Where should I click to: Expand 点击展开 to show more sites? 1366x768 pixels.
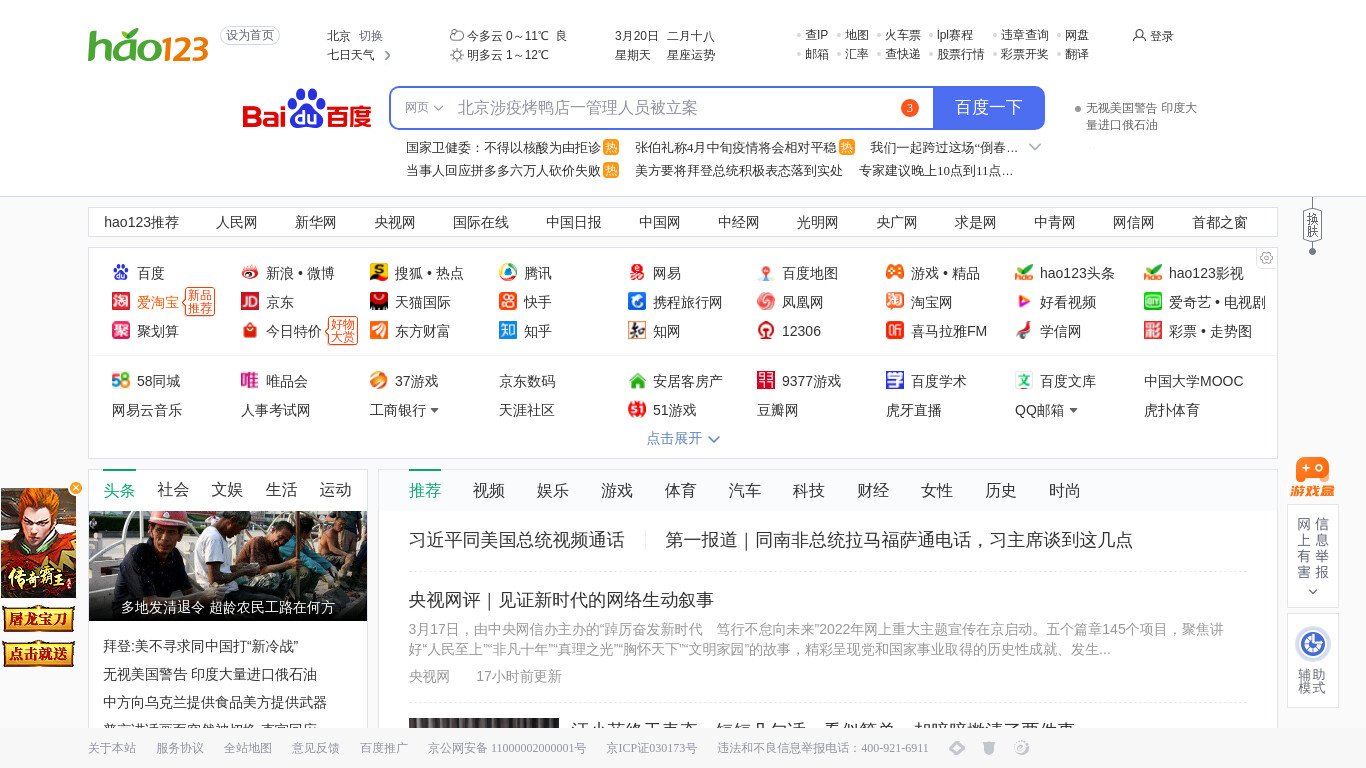[x=683, y=439]
